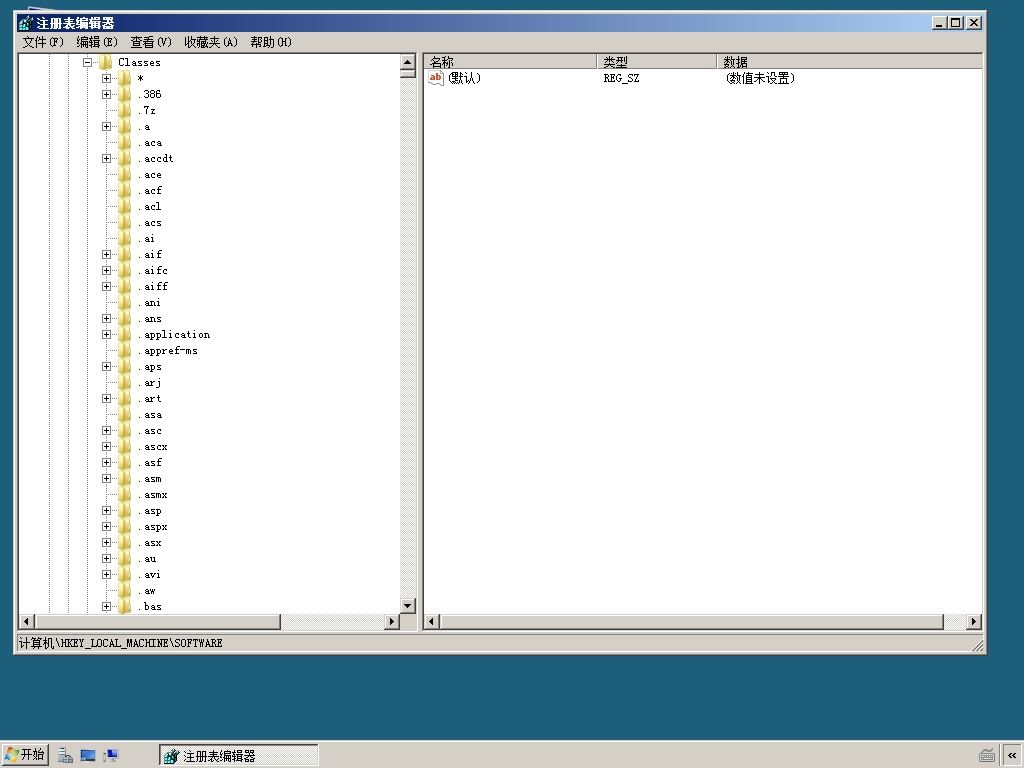Open the 编辑(E) menu
Screen dimensions: 1024x768
(97, 42)
